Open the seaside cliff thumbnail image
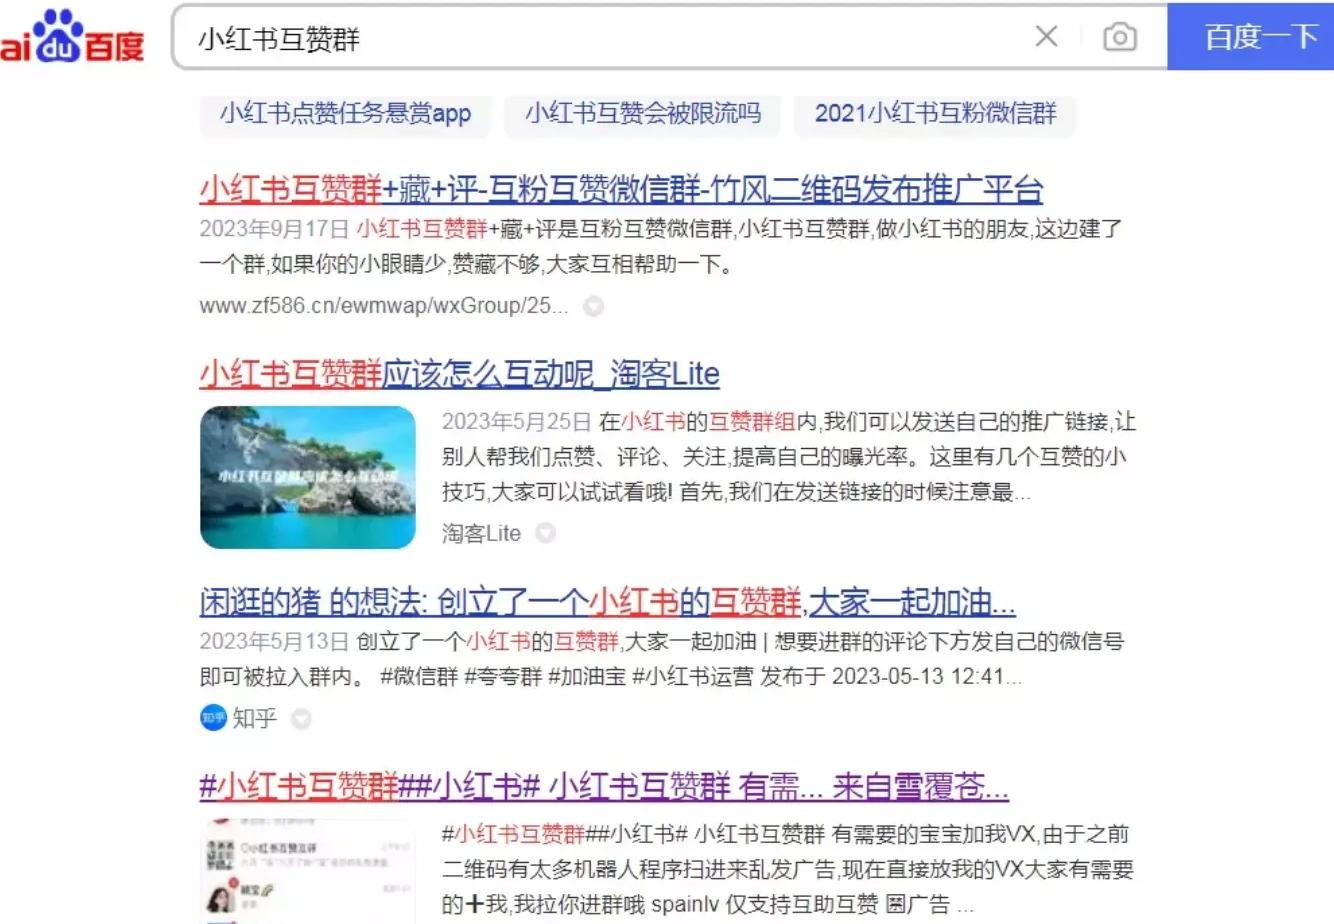Viewport: 1334px width, 924px height. [308, 477]
